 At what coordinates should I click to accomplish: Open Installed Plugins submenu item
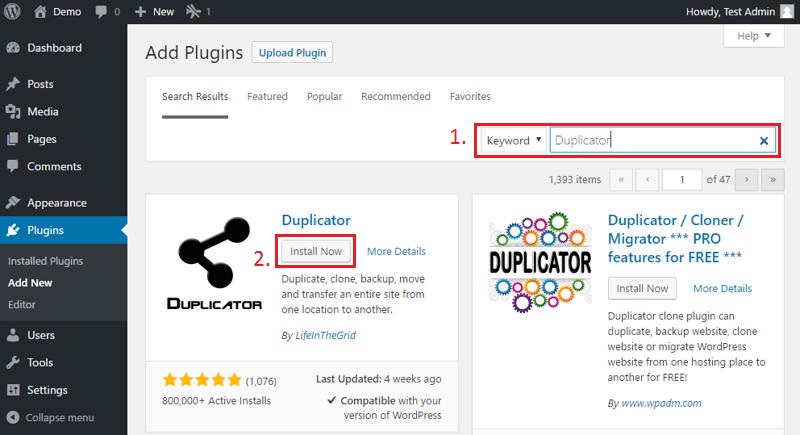[x=45, y=261]
